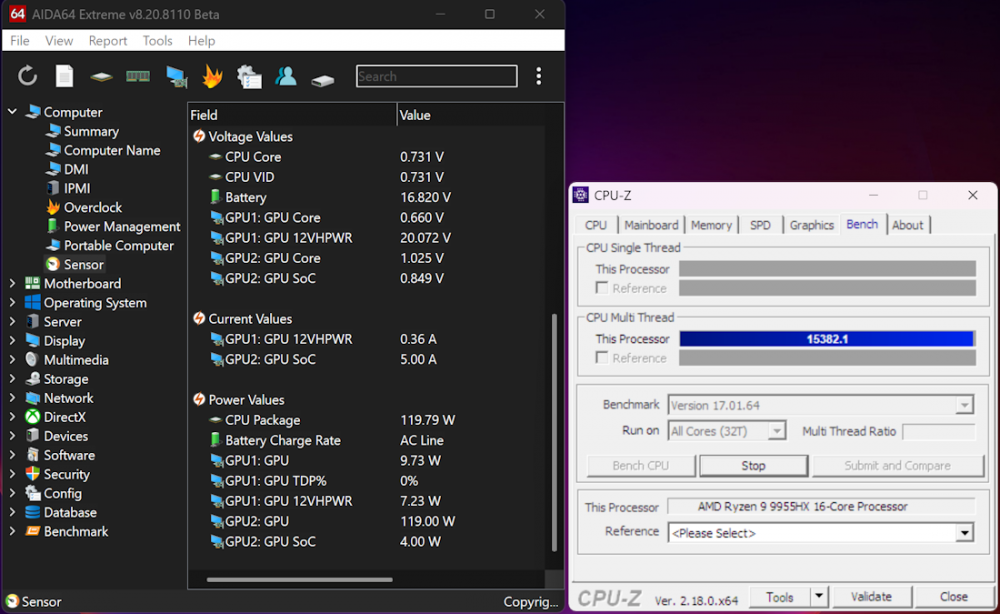Click the memory module toolbar icon
This screenshot has height=614, width=1000.
click(x=138, y=76)
